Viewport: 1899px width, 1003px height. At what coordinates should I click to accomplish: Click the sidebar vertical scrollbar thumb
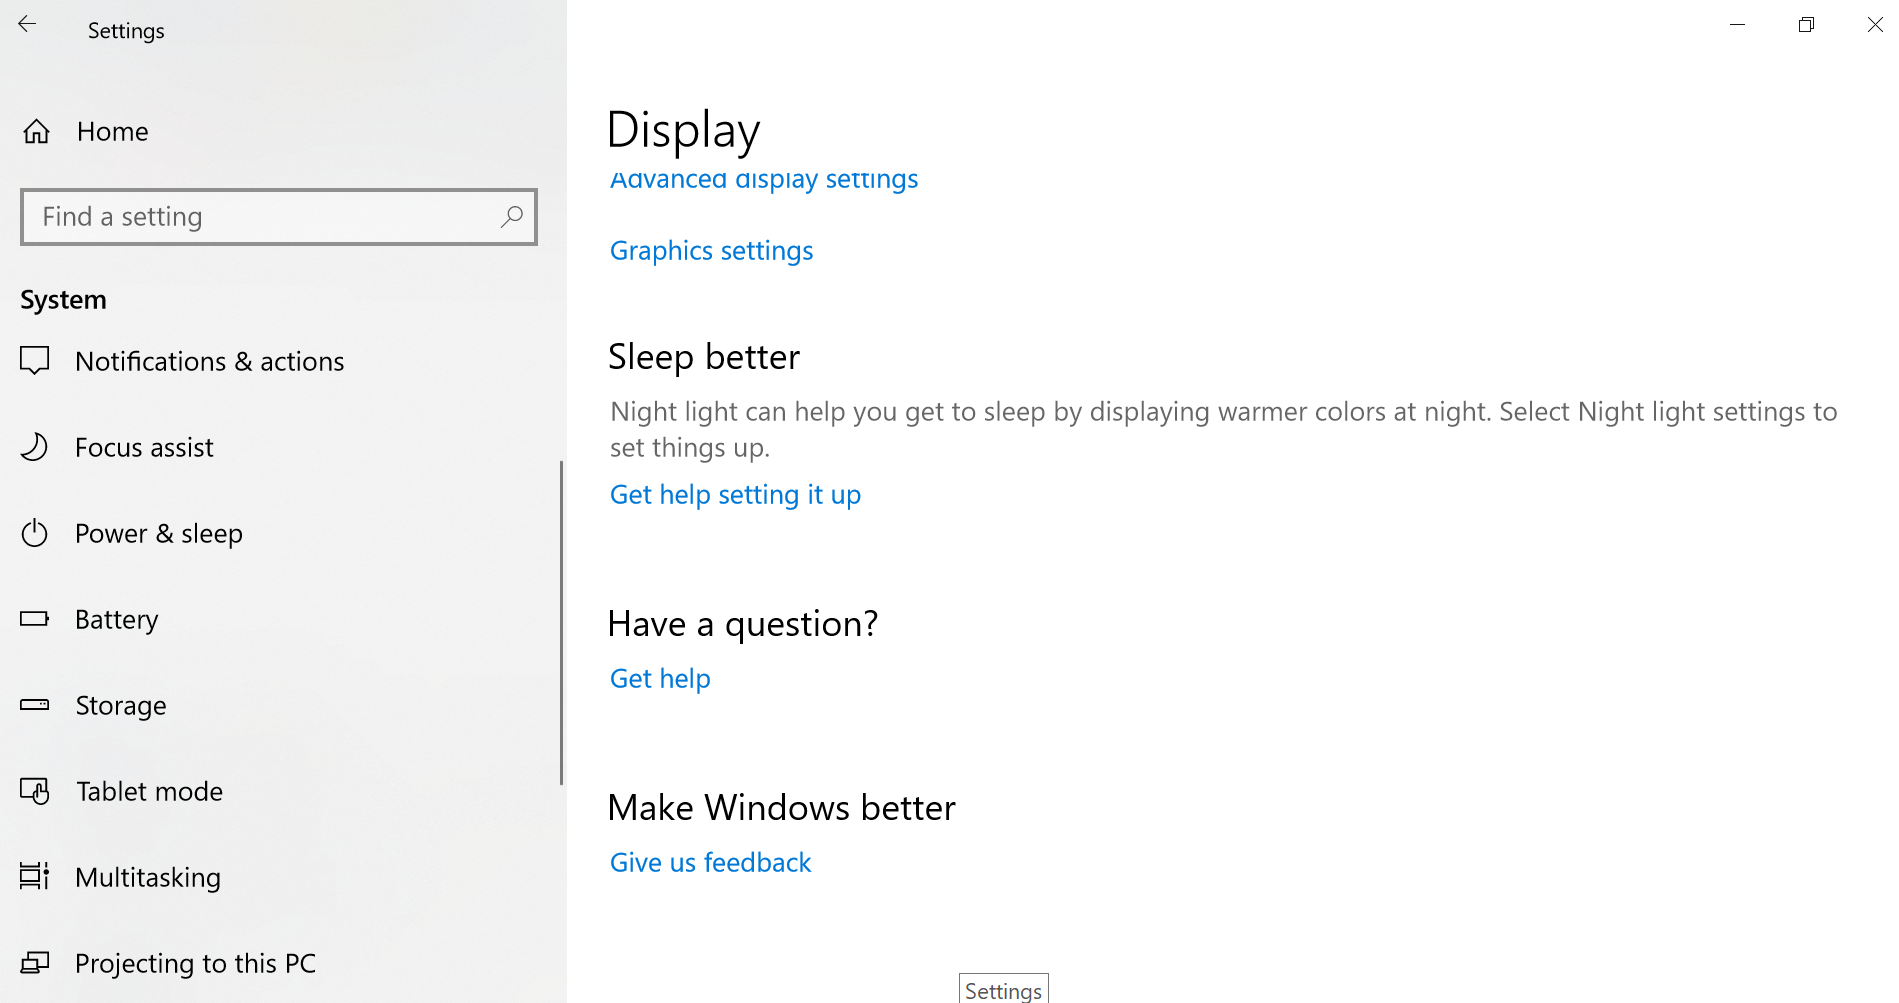561,622
